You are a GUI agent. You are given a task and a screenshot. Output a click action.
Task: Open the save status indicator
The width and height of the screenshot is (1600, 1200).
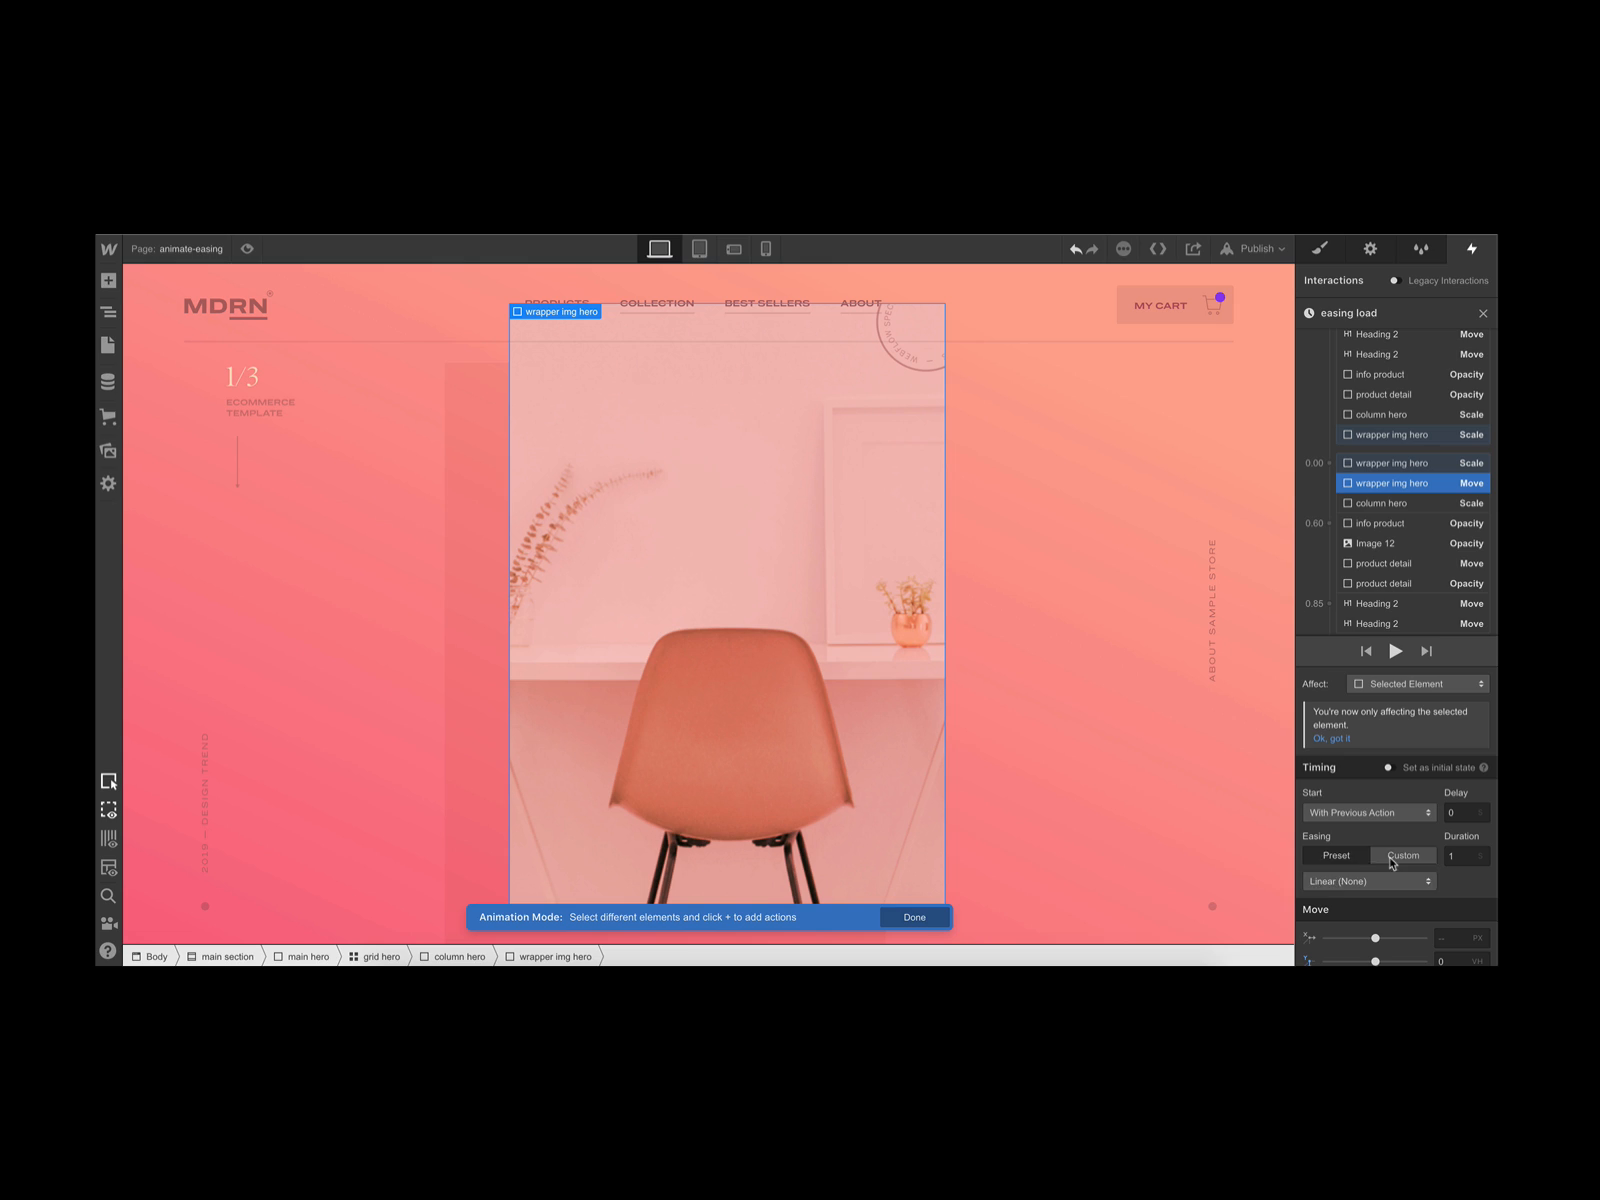point(1124,249)
